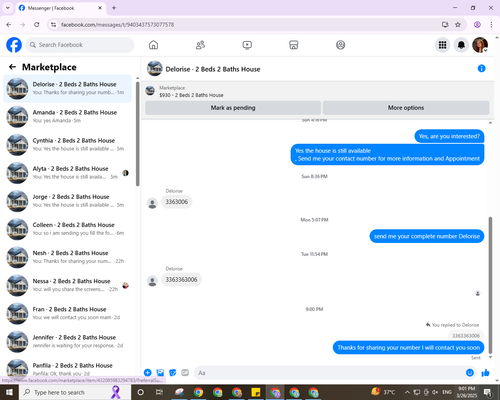Select the Delorise conversation in the list
Screen dimensions: 500x400
[x=67, y=89]
